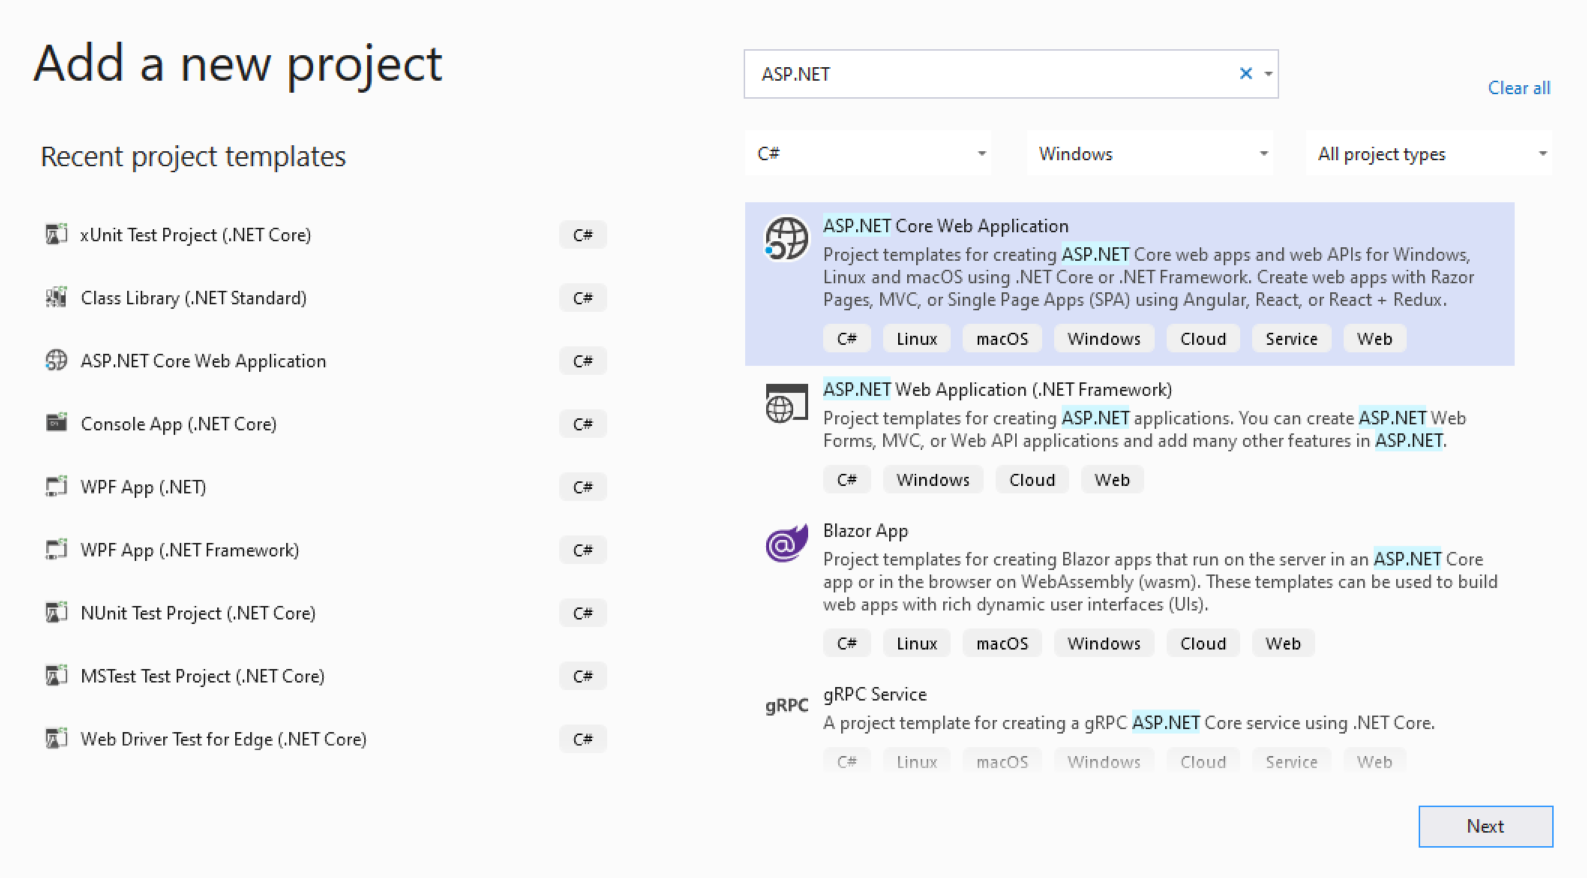Click the Next button
The image size is (1587, 878).
[1485, 826]
